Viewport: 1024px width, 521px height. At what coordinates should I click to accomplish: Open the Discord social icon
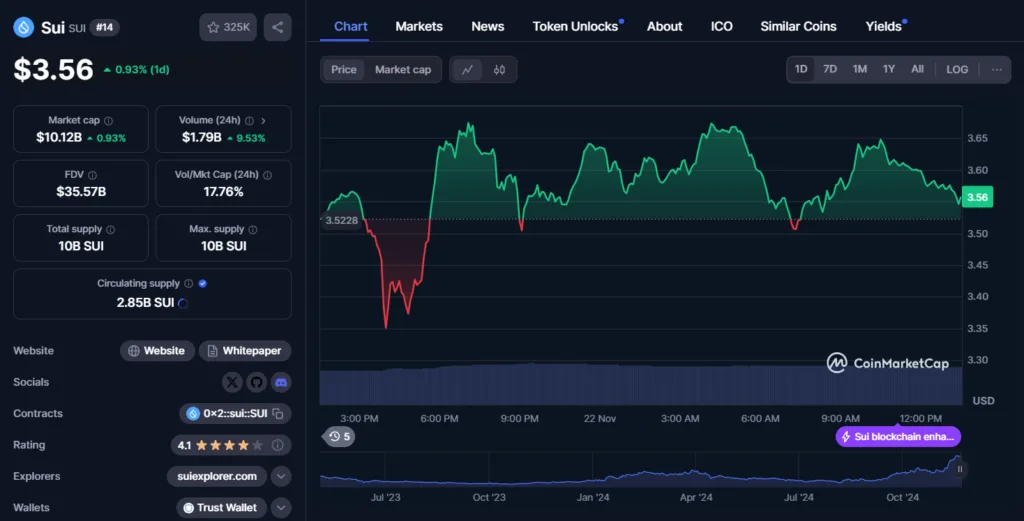[281, 382]
